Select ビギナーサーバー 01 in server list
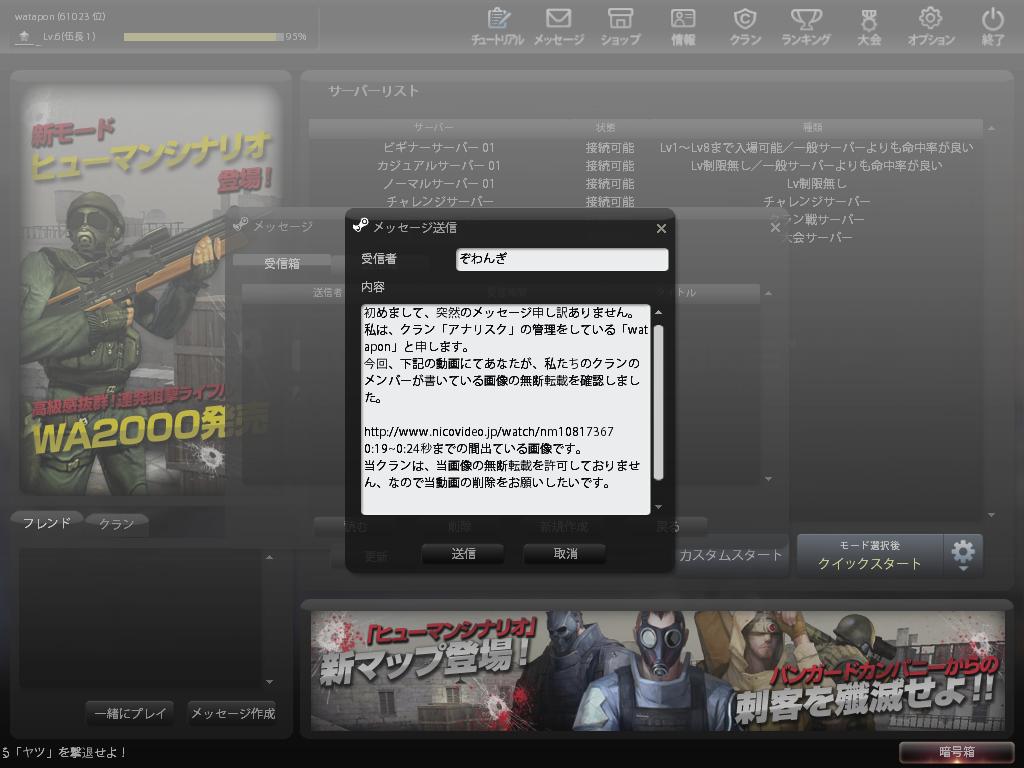The height and width of the screenshot is (768, 1024). point(438,148)
